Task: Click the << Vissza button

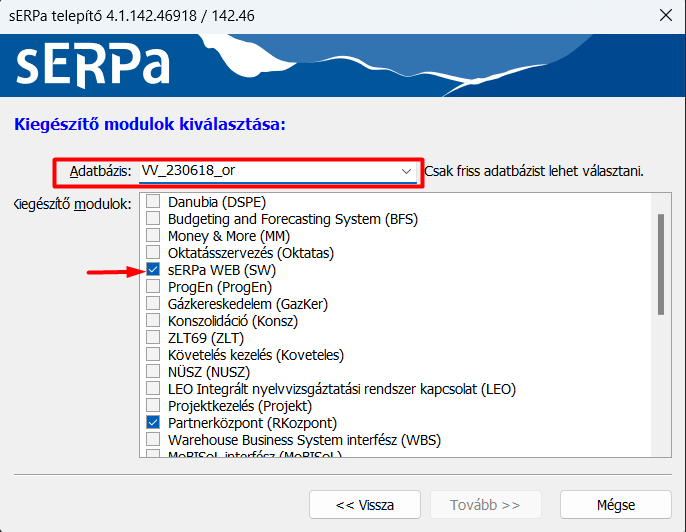Action: tap(365, 505)
